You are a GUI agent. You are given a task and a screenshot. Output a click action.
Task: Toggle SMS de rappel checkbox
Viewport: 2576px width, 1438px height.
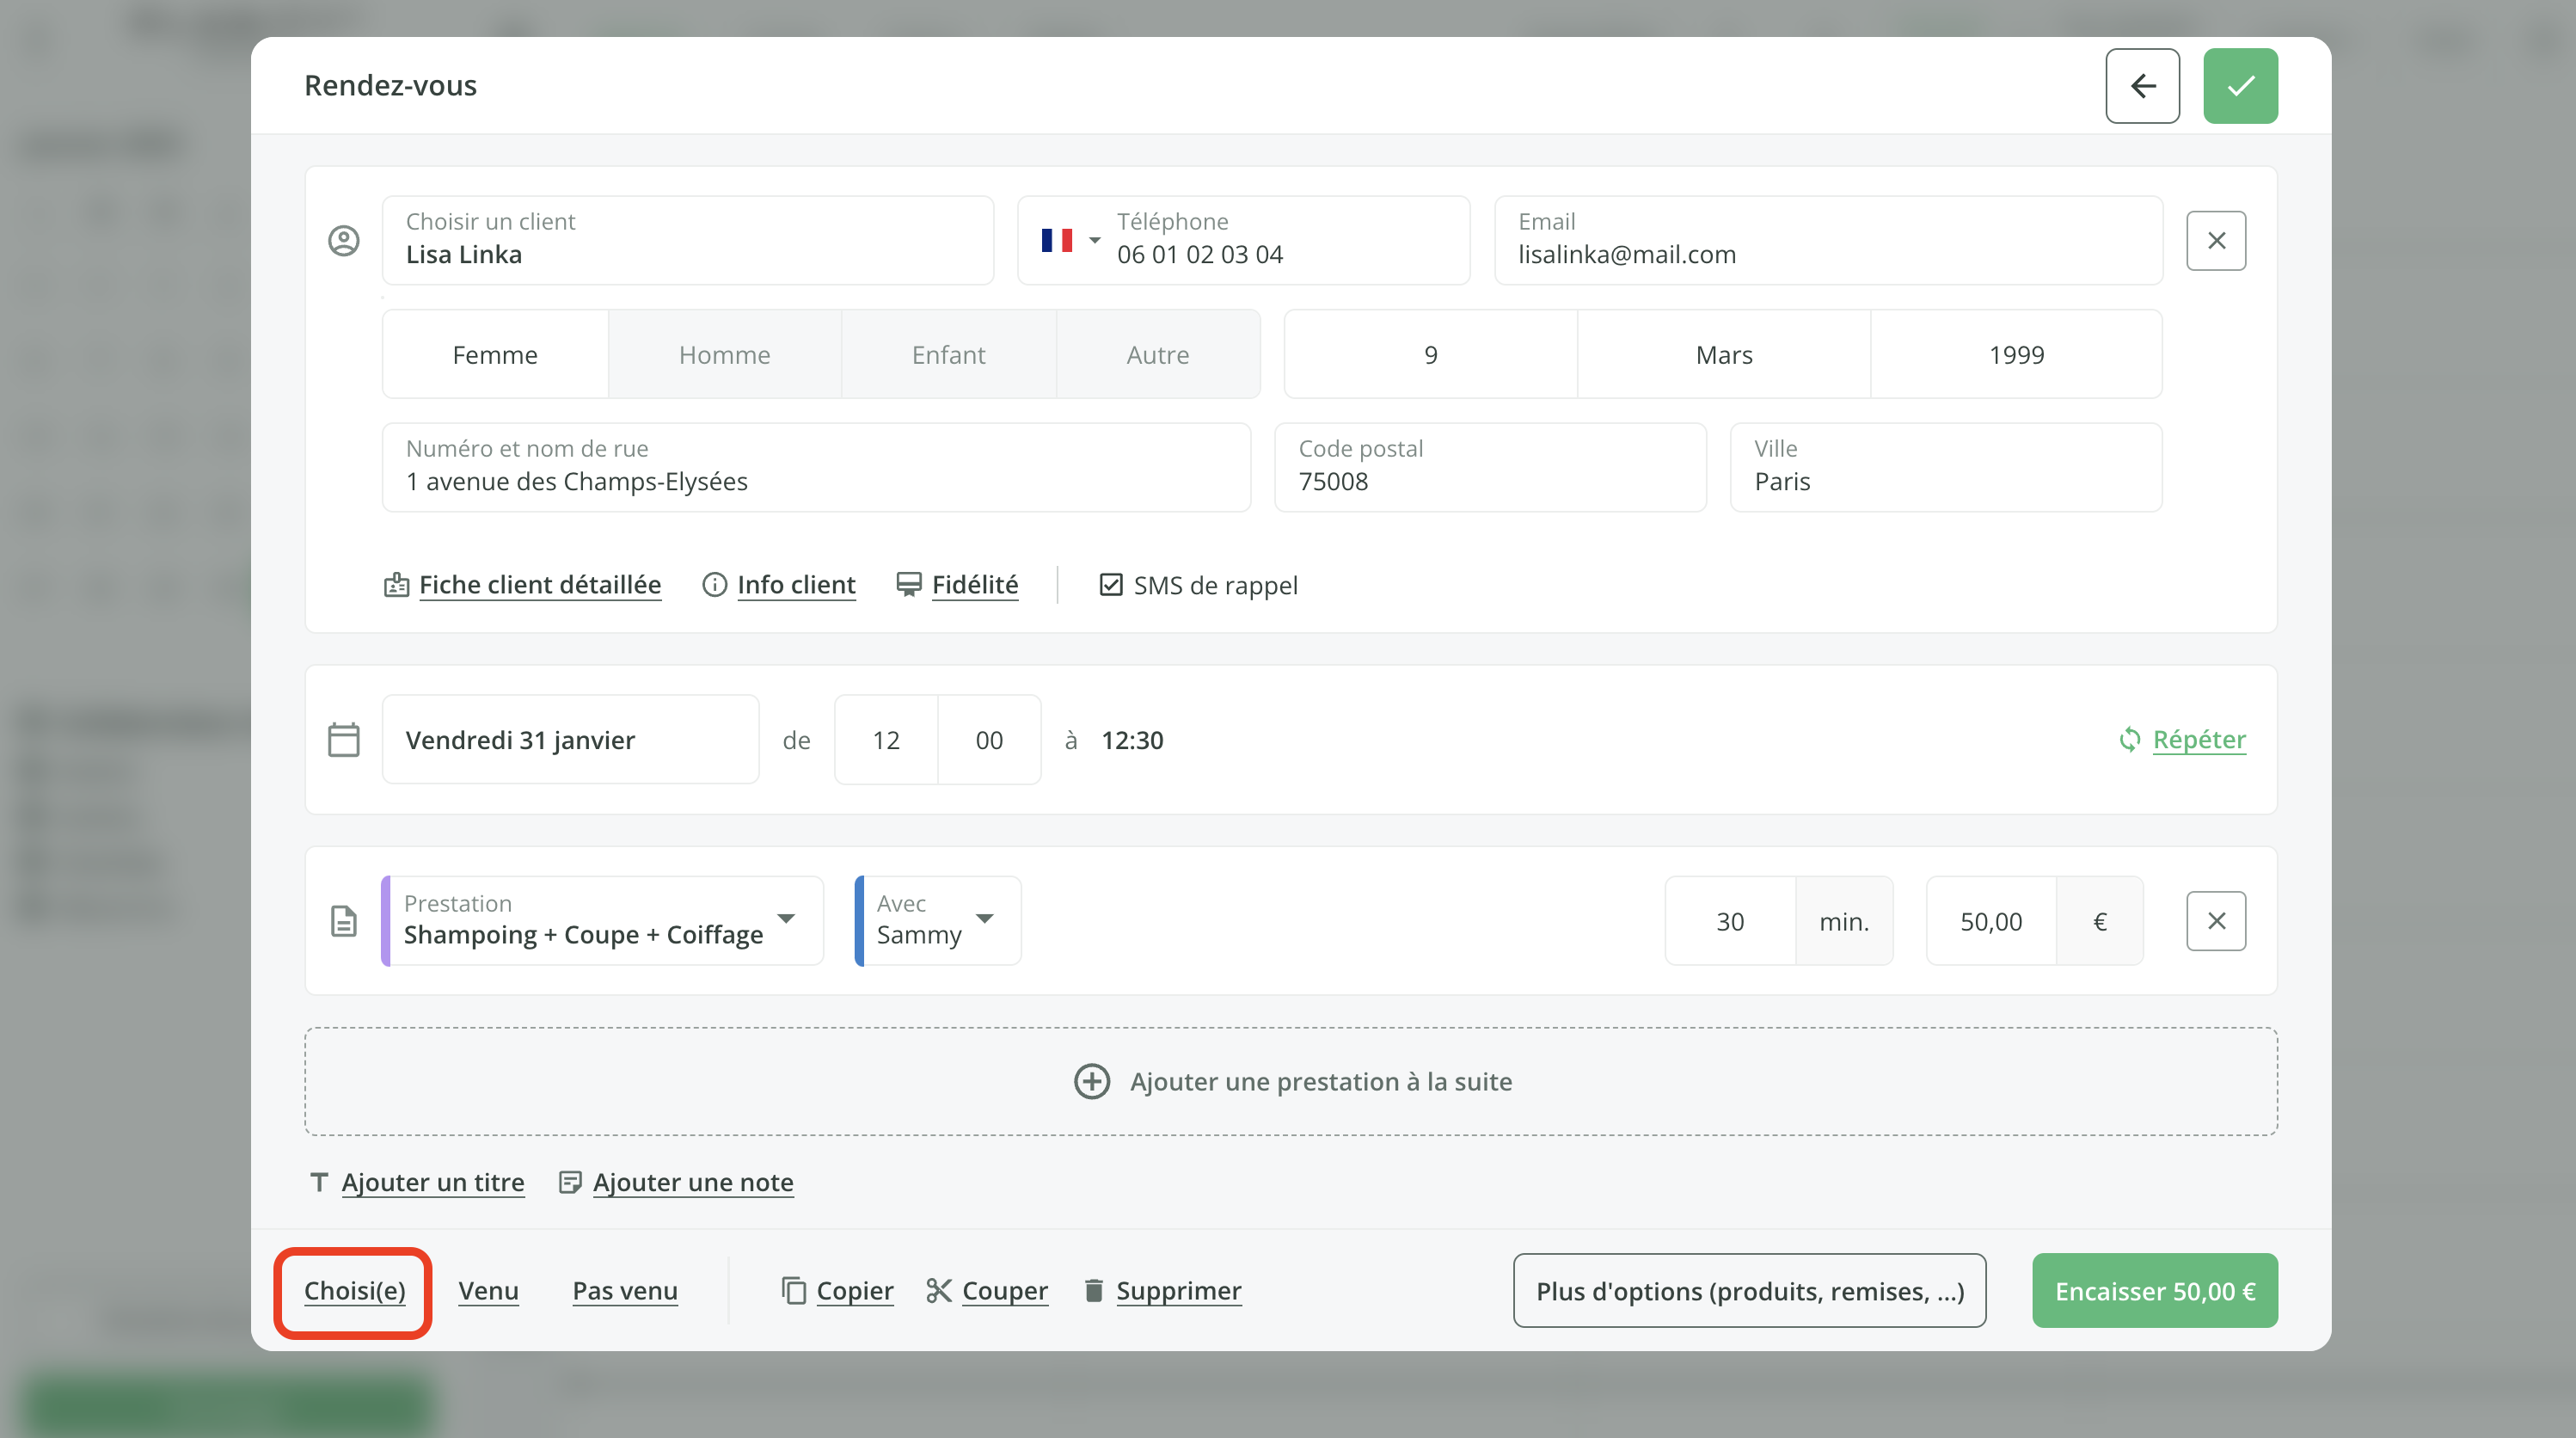1110,585
